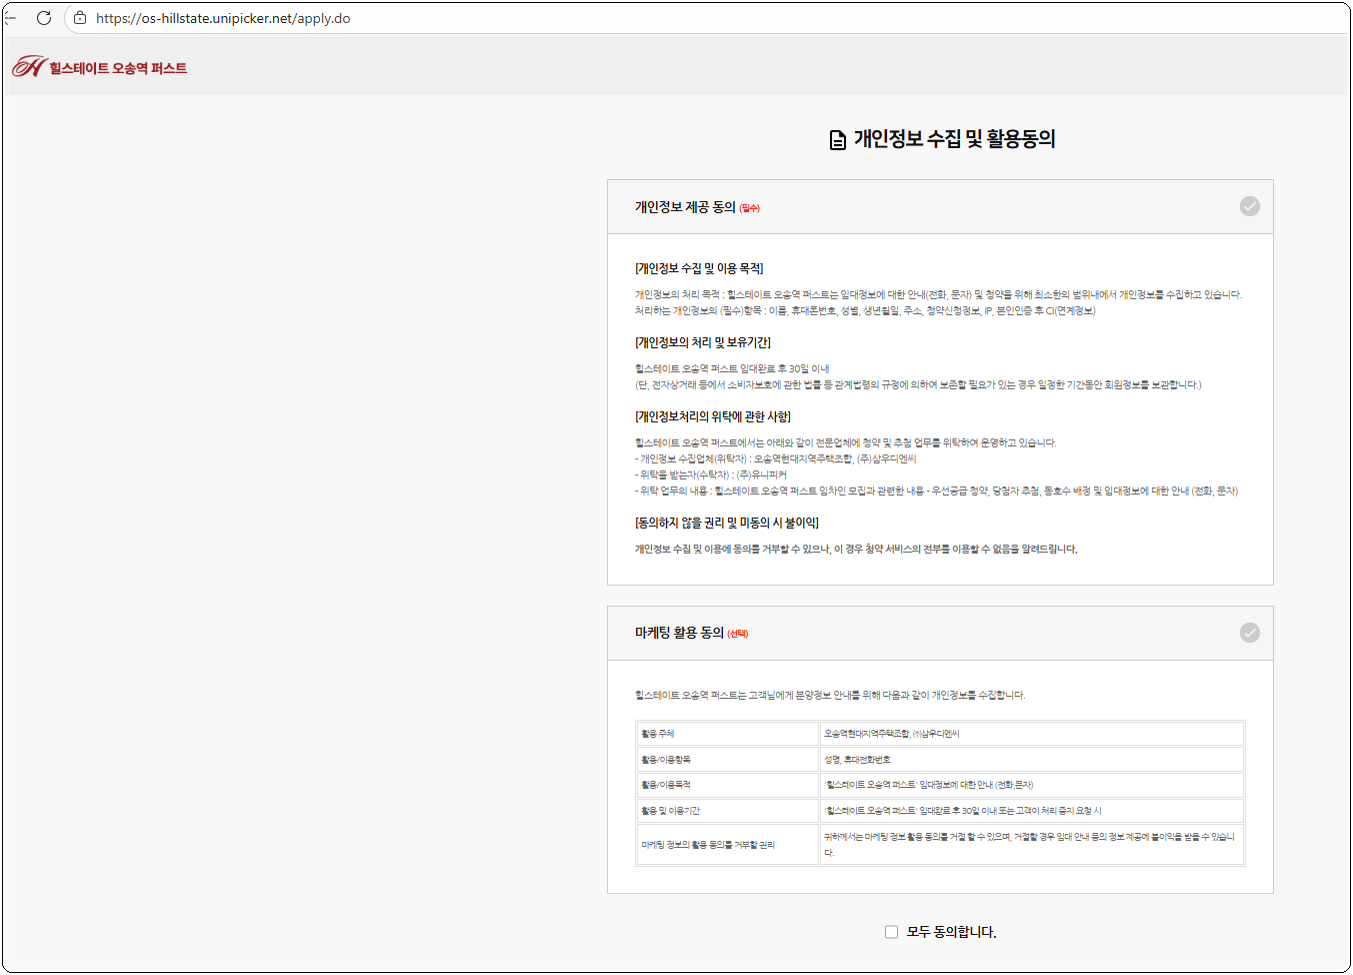Check the 모두 동의합니다 checkbox
Screen dimensions: 1353x975
tap(891, 932)
